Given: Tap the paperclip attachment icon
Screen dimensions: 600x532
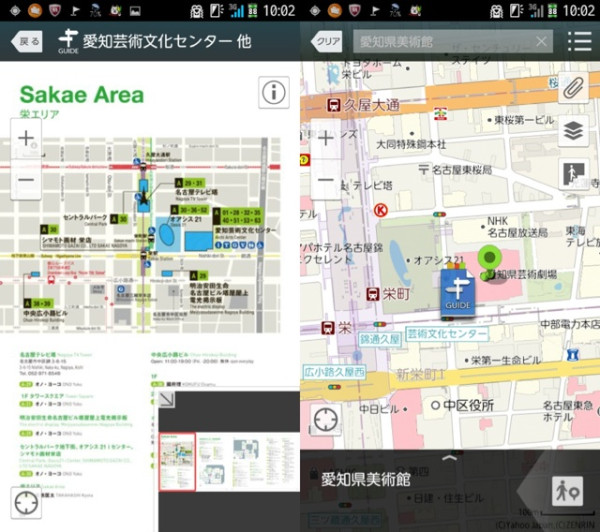Looking at the screenshot, I should (573, 88).
